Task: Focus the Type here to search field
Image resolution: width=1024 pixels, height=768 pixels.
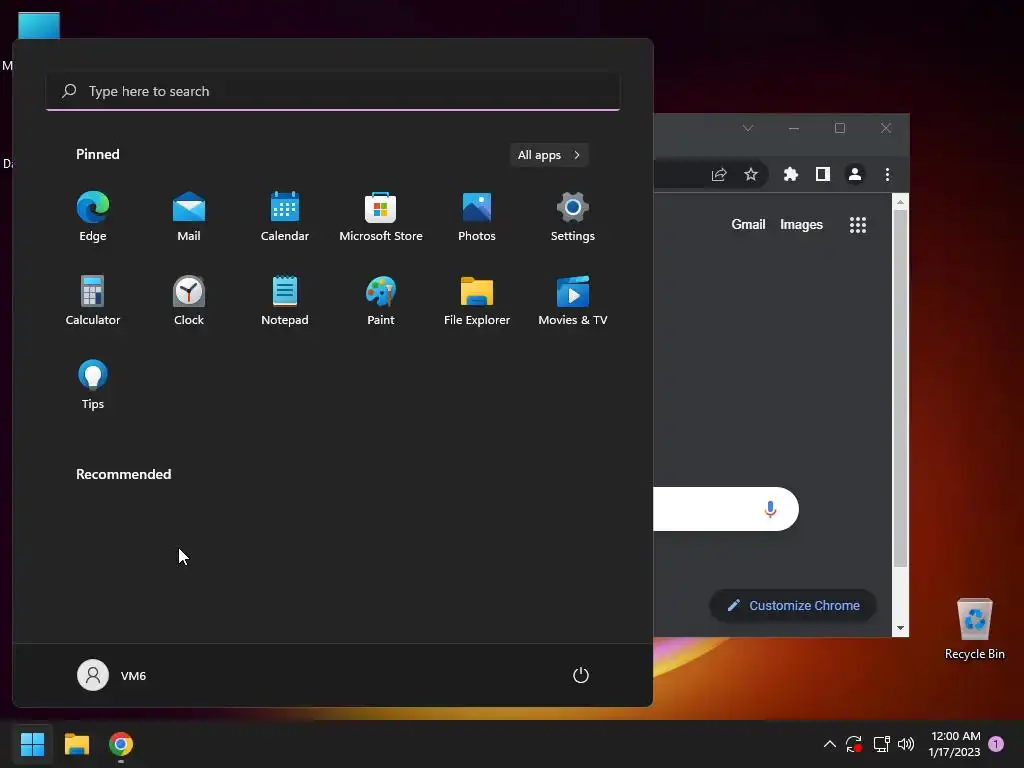Action: 333,91
